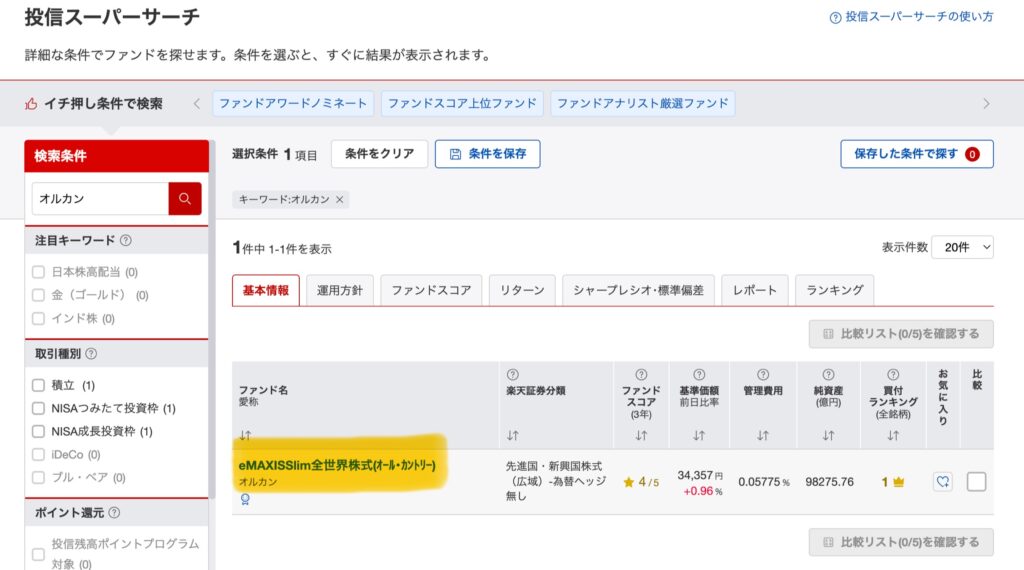Switch to the リターン tab
1024x570 pixels.
tap(522, 290)
